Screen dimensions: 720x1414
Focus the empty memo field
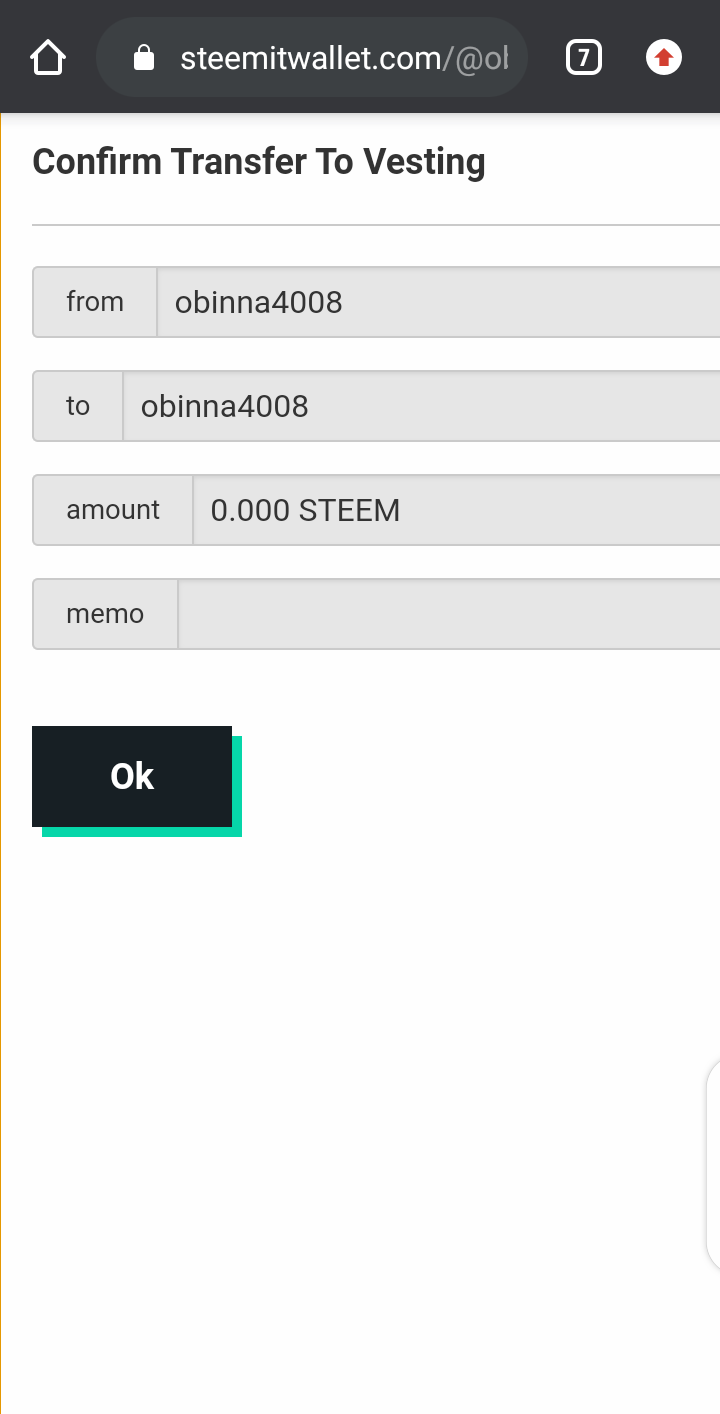[449, 614]
